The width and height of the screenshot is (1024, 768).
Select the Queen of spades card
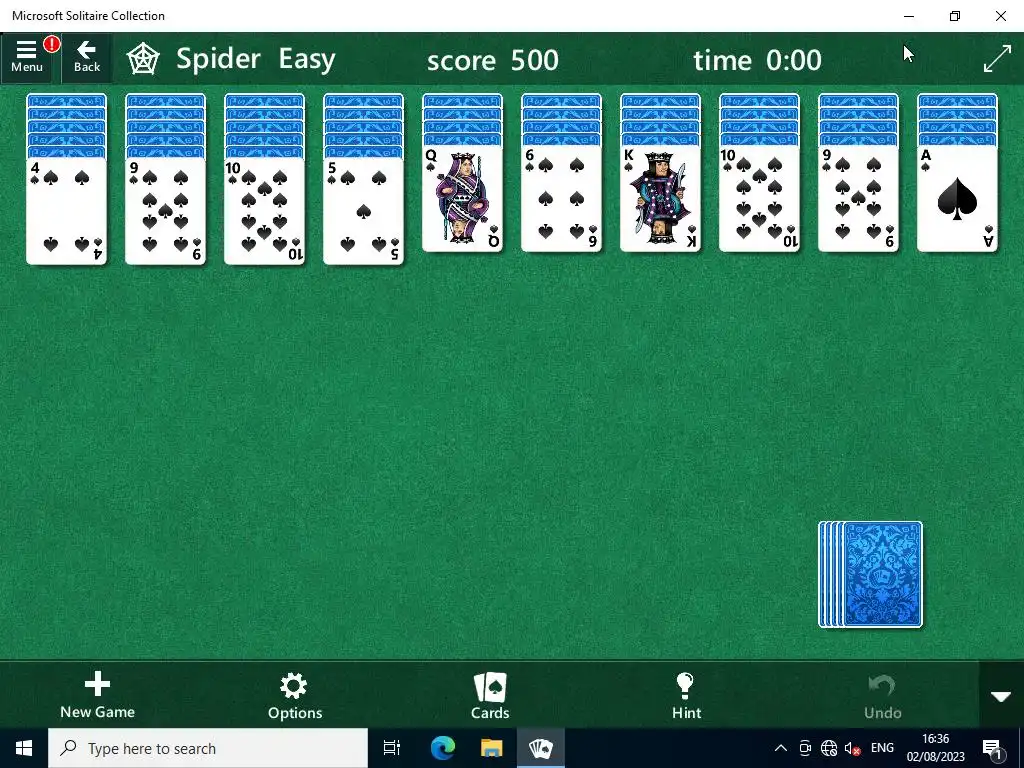point(462,199)
